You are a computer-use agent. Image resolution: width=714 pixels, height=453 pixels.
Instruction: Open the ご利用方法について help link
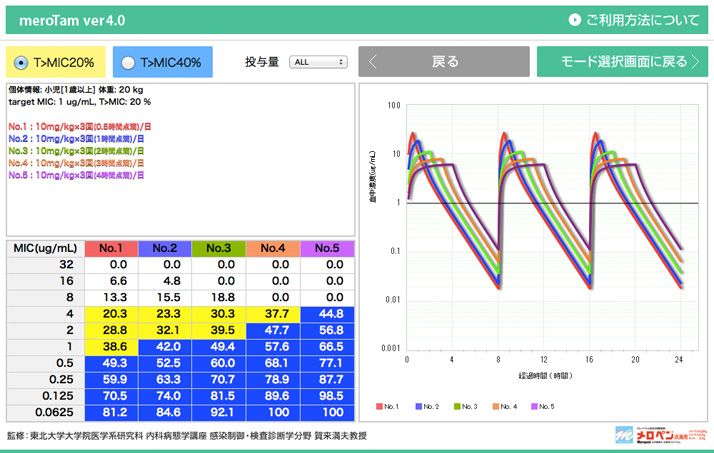[x=642, y=19]
